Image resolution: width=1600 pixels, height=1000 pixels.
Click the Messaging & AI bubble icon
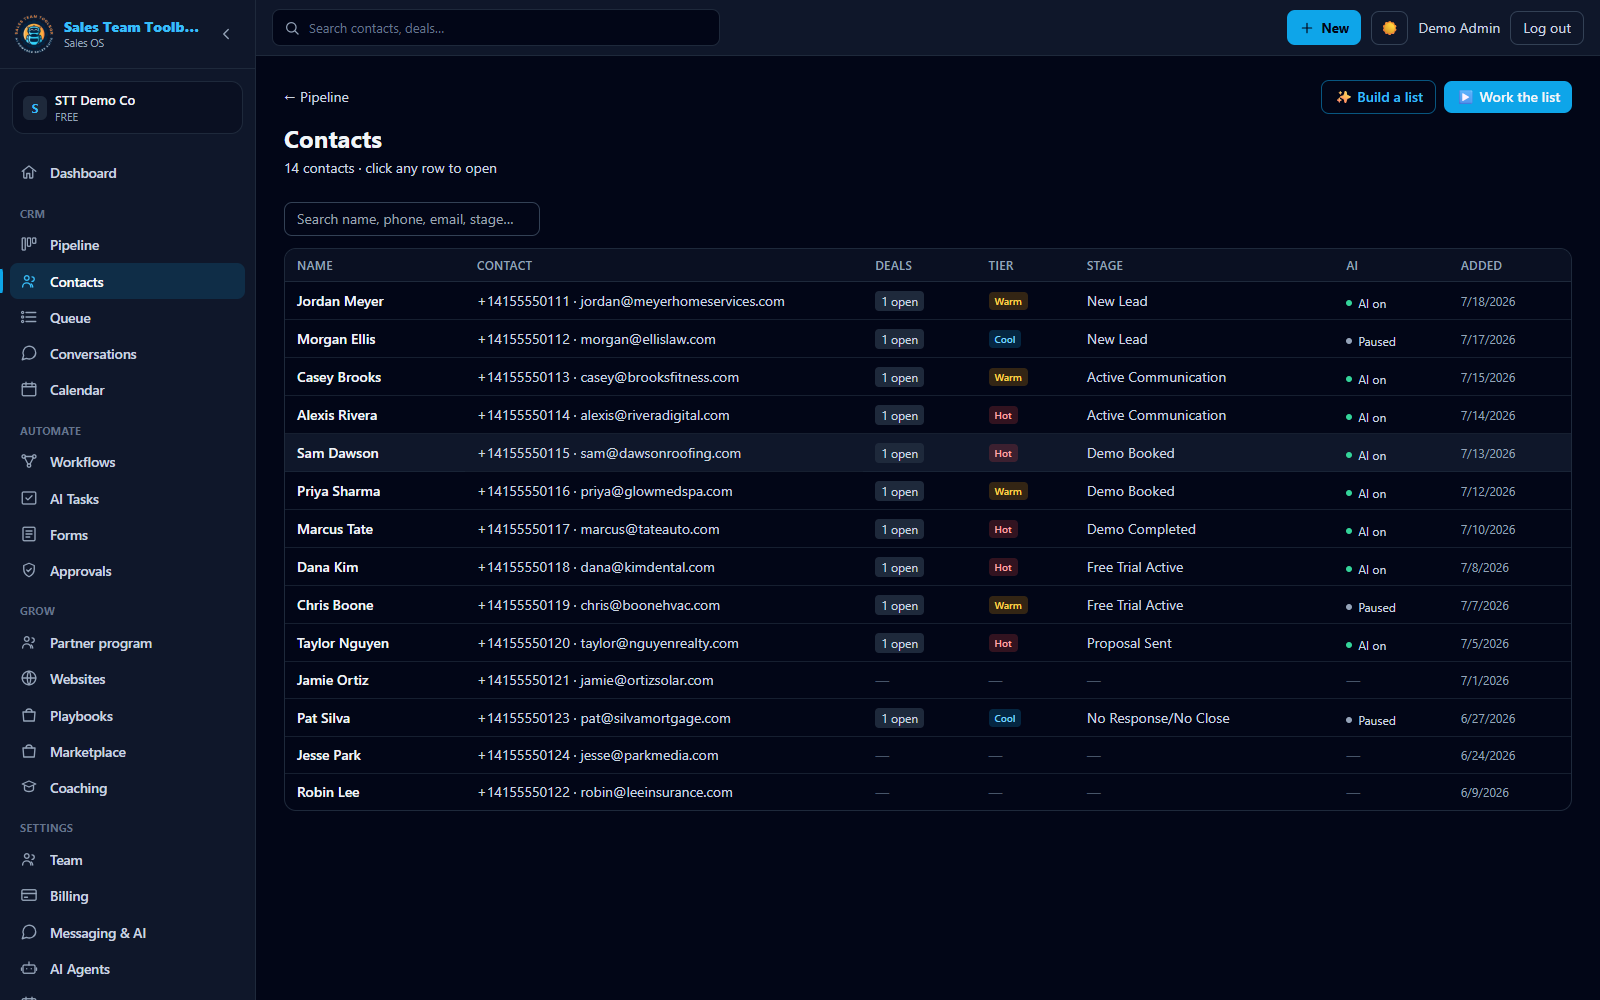29,932
